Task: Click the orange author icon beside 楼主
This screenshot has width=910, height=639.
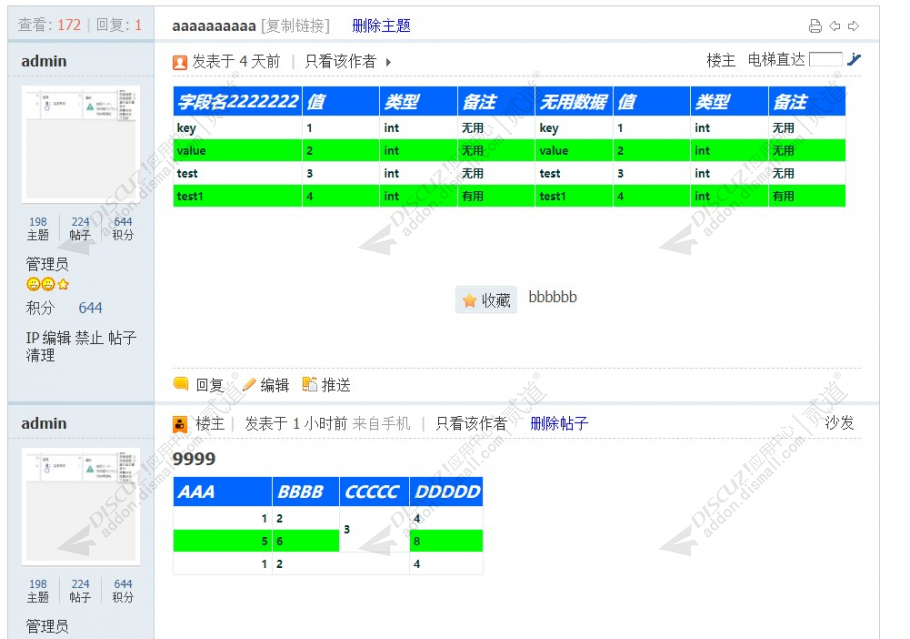Action: point(180,424)
